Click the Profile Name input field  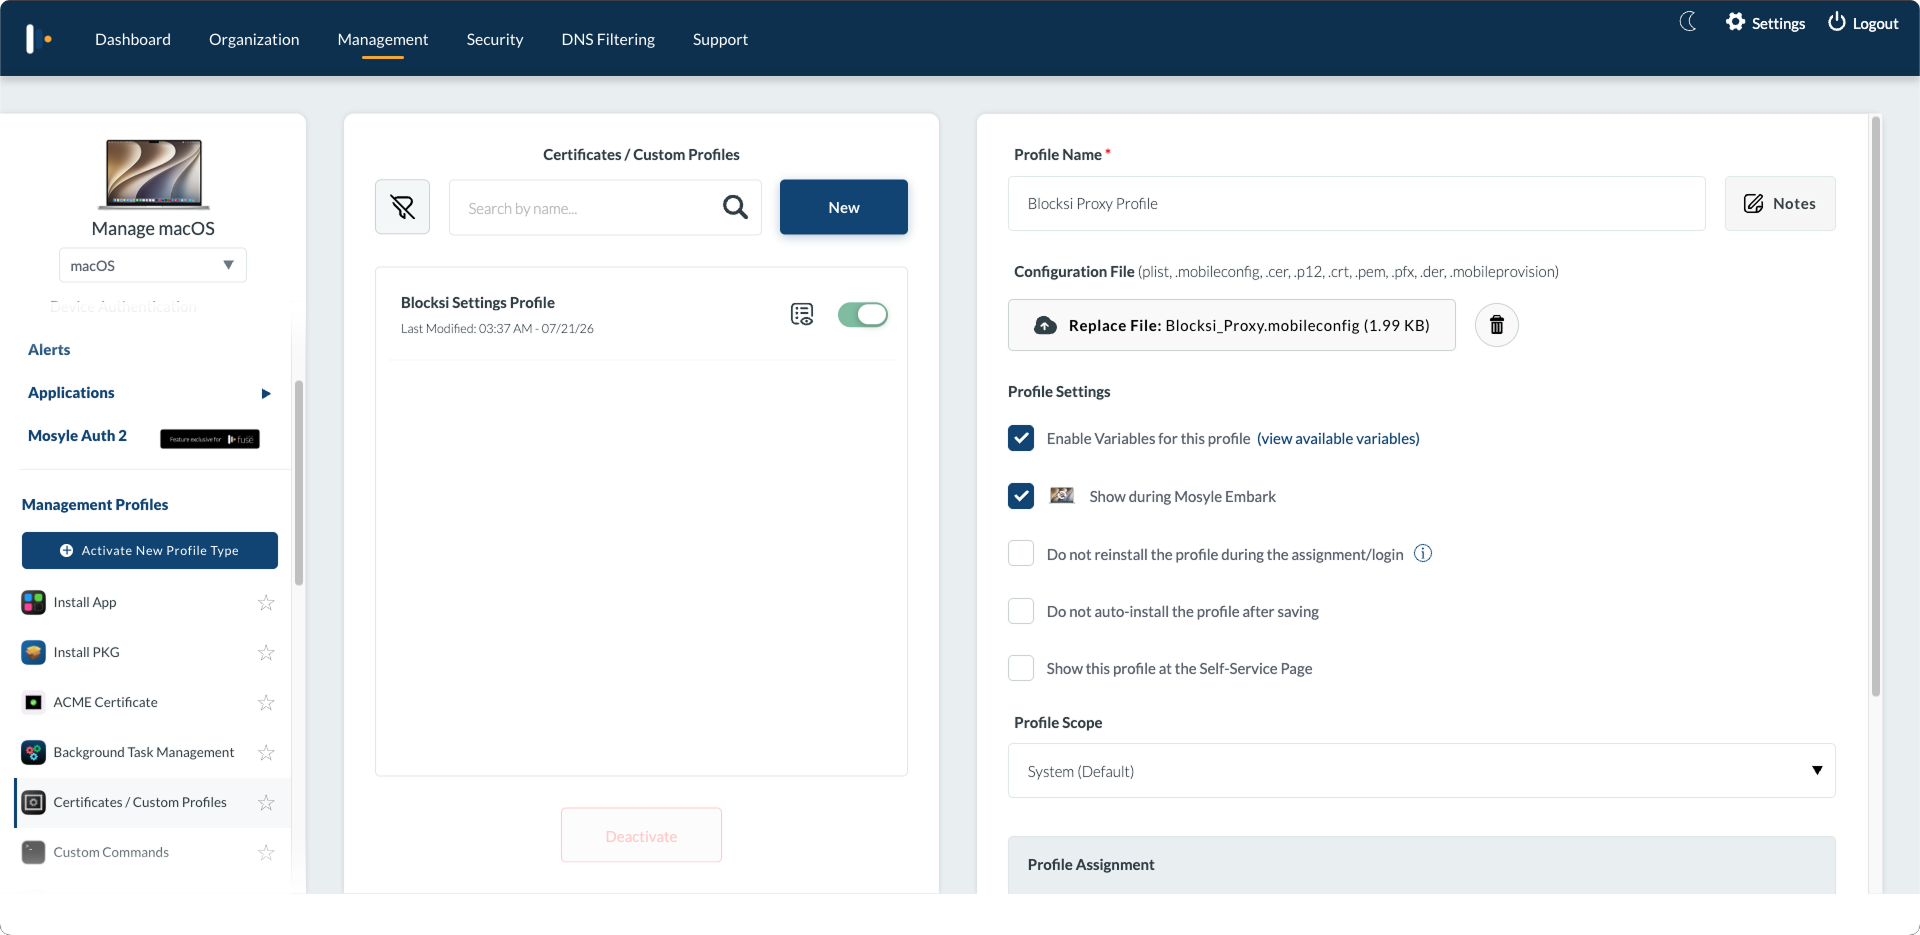coord(1357,203)
